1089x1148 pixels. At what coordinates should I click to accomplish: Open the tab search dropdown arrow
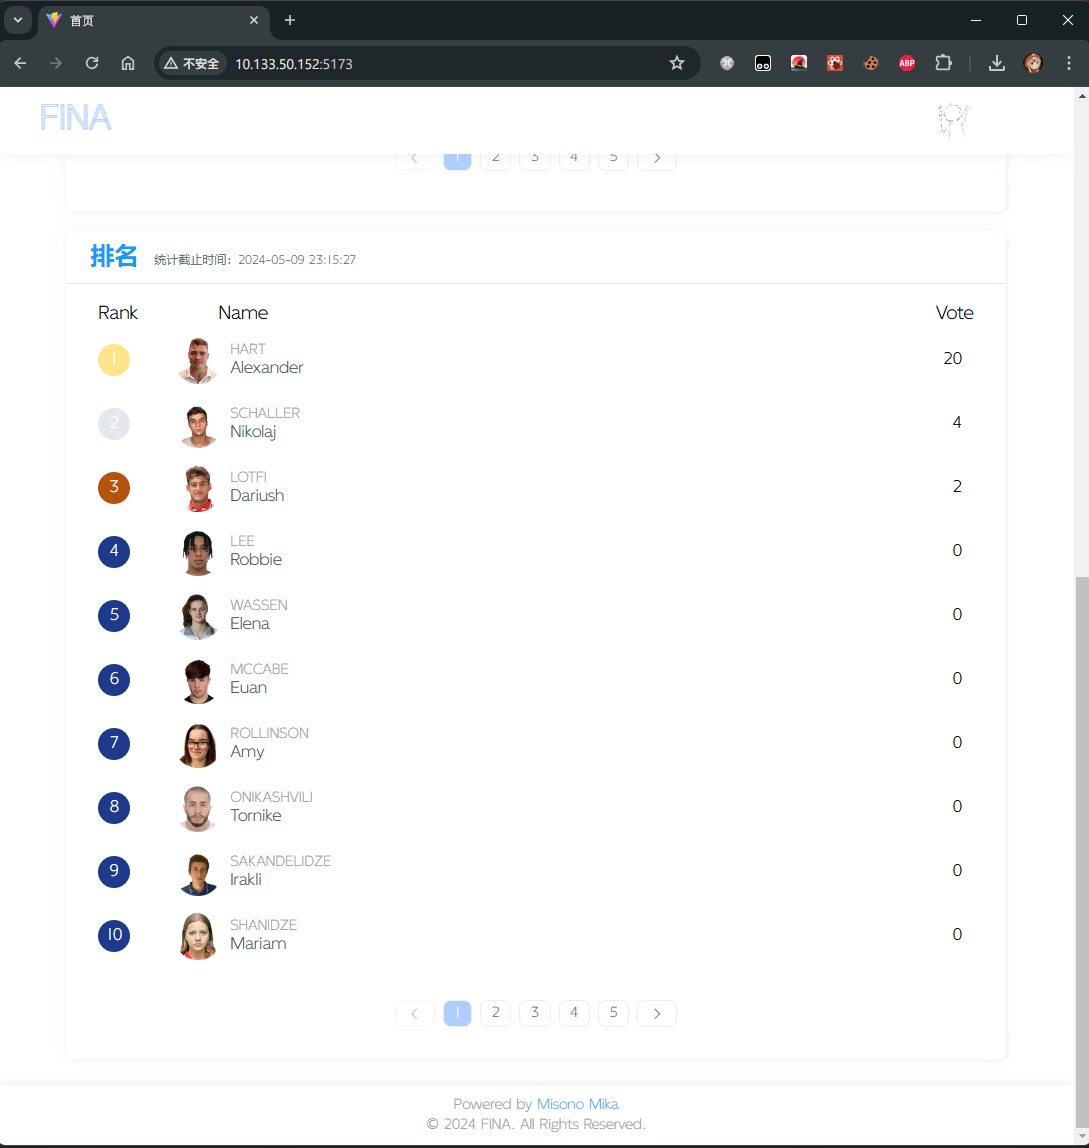click(x=18, y=20)
